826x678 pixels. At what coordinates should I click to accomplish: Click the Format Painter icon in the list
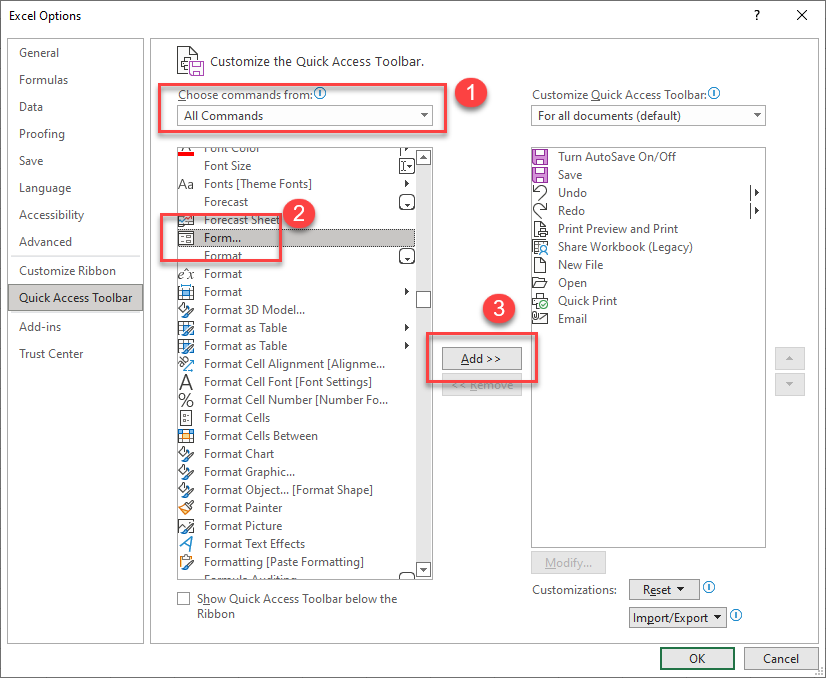click(186, 507)
